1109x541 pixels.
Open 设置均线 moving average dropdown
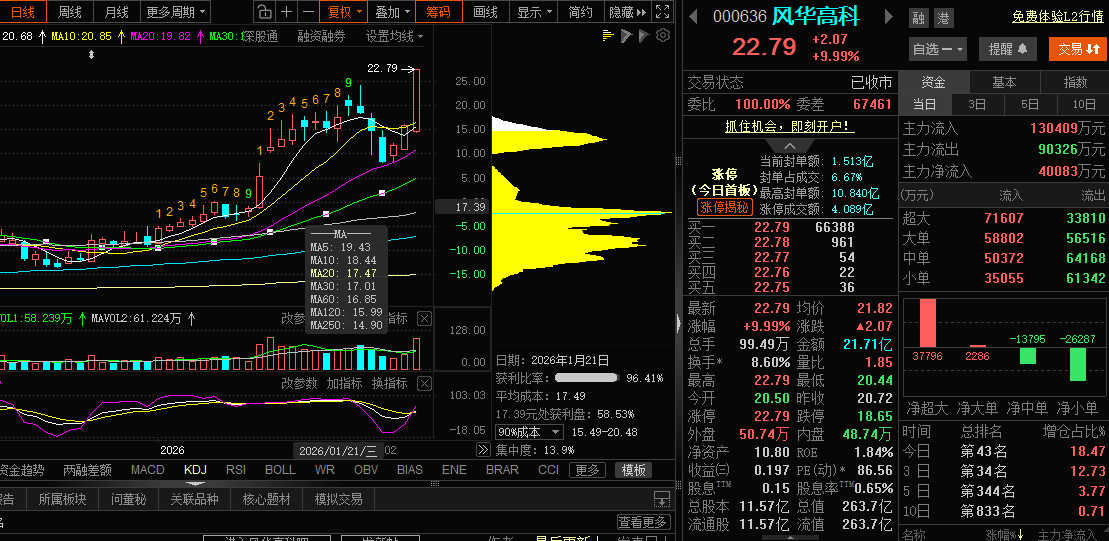coord(395,36)
